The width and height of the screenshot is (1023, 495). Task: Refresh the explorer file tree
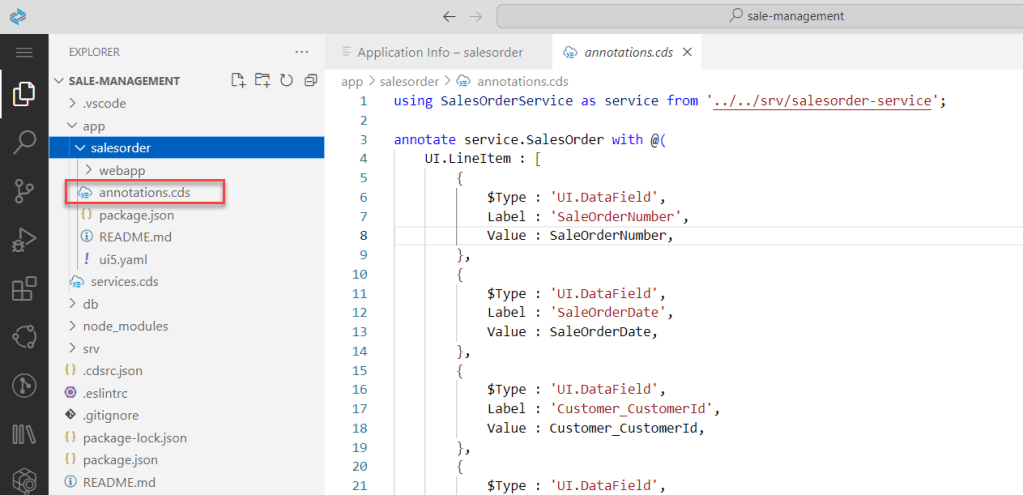[x=286, y=81]
